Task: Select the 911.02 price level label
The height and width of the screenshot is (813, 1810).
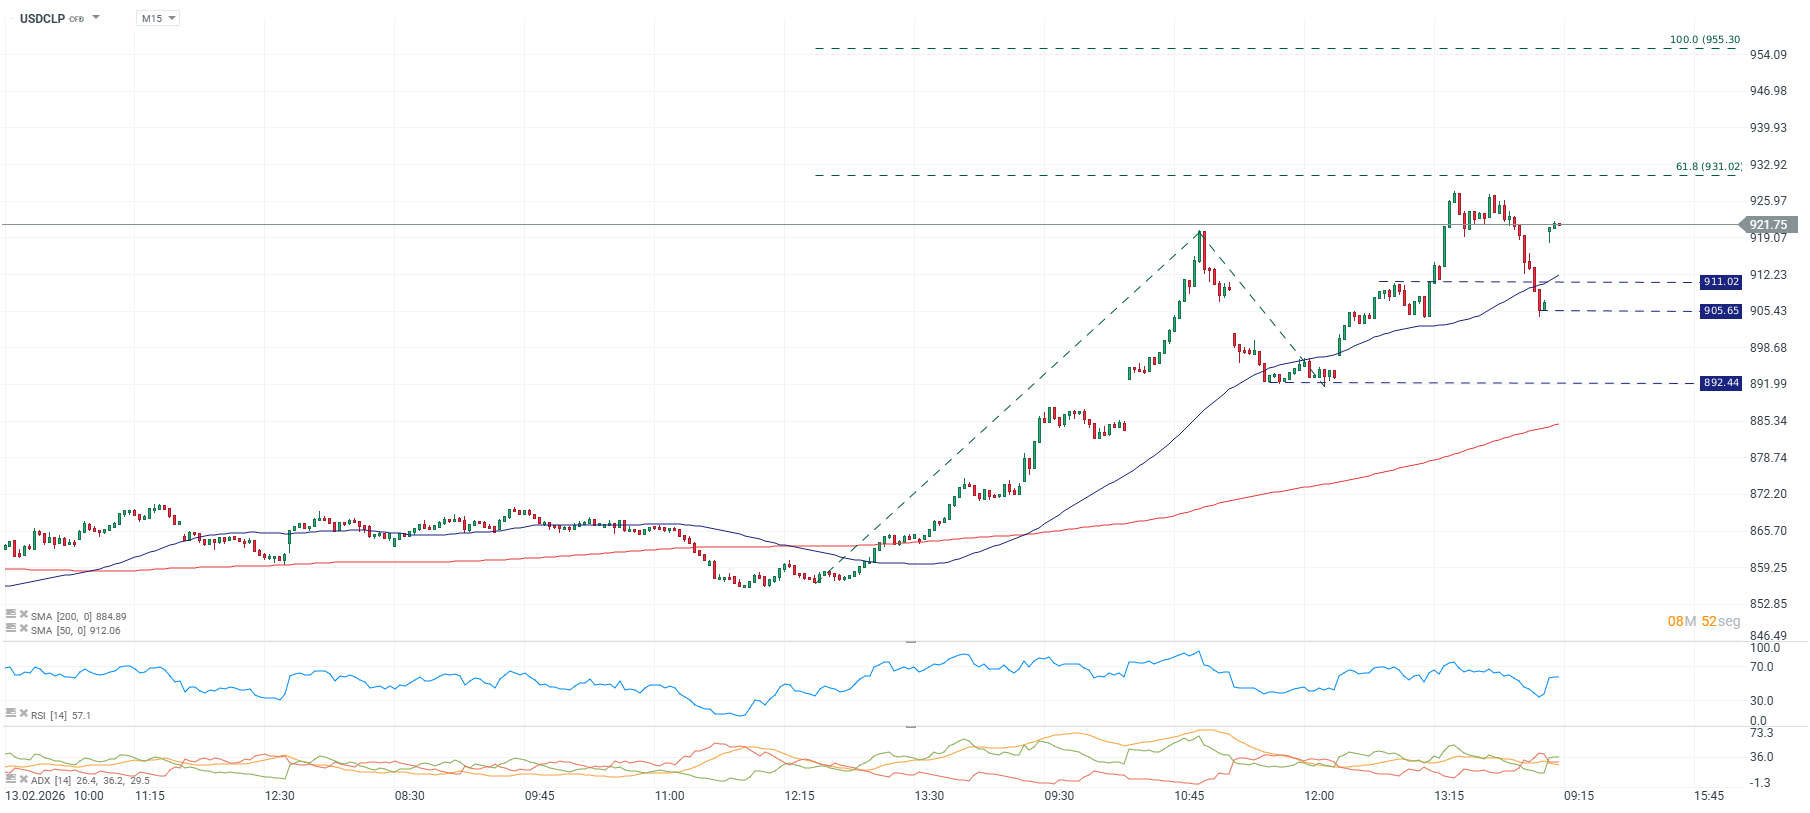Action: pos(1721,282)
